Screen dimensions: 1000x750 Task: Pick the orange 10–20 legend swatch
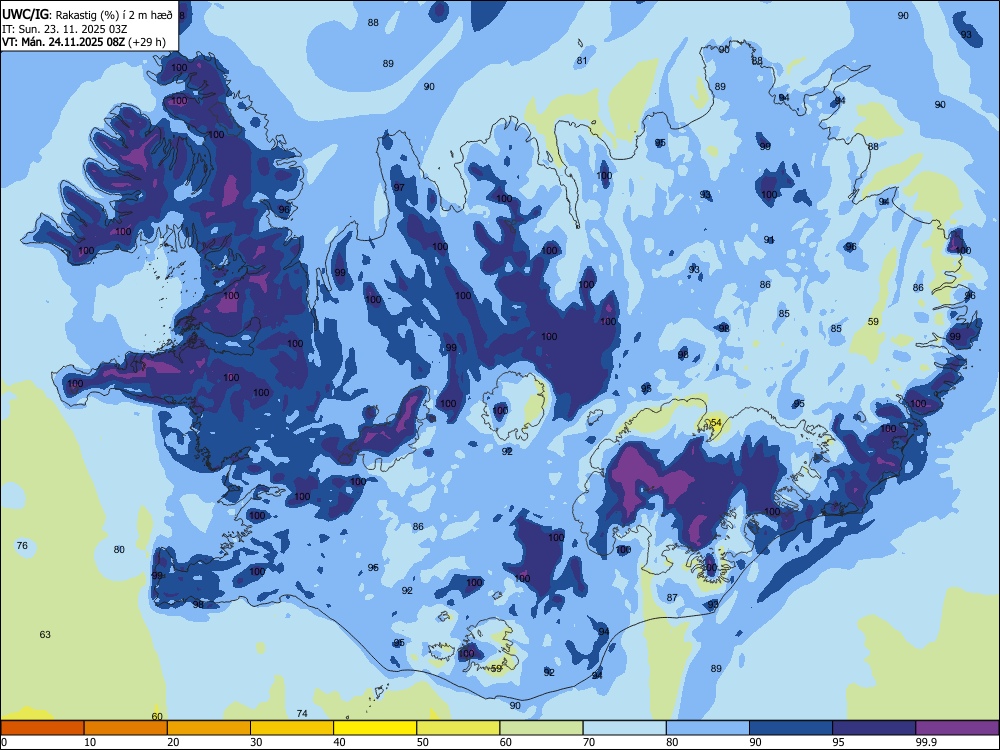pyautogui.click(x=126, y=728)
